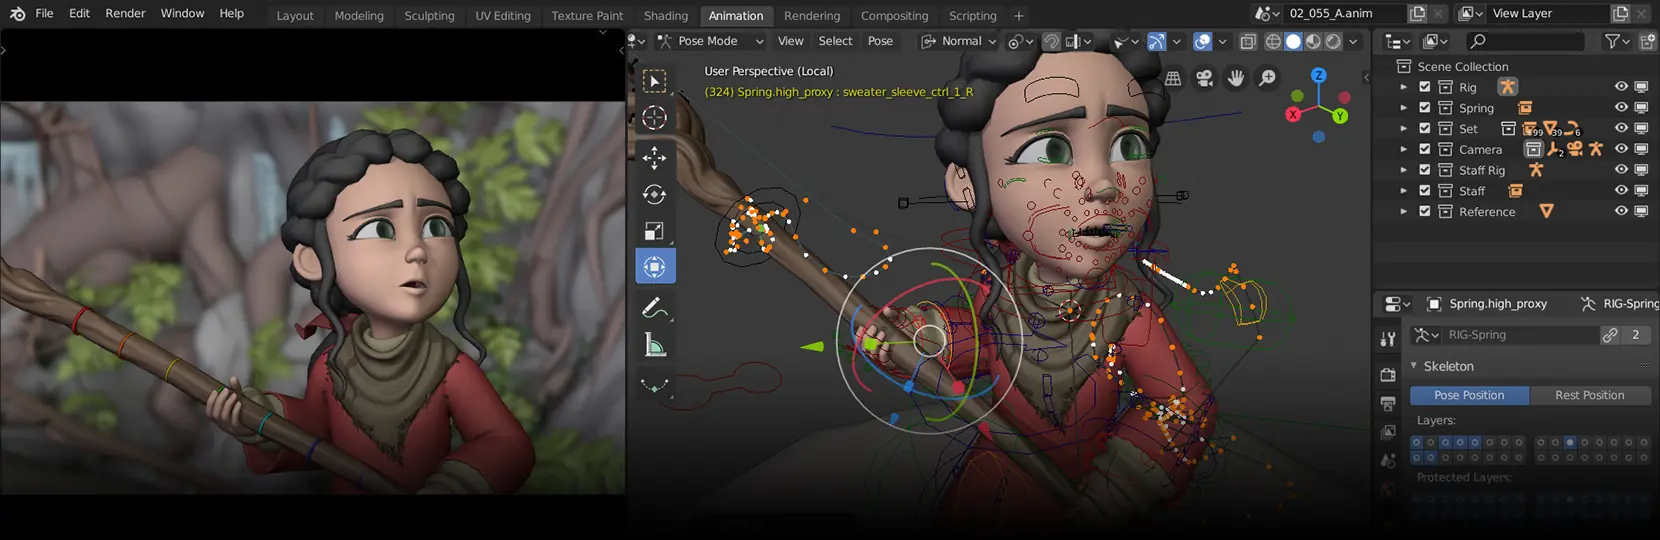Hide the Reference collection with eye icon
The image size is (1660, 540).
click(x=1621, y=211)
